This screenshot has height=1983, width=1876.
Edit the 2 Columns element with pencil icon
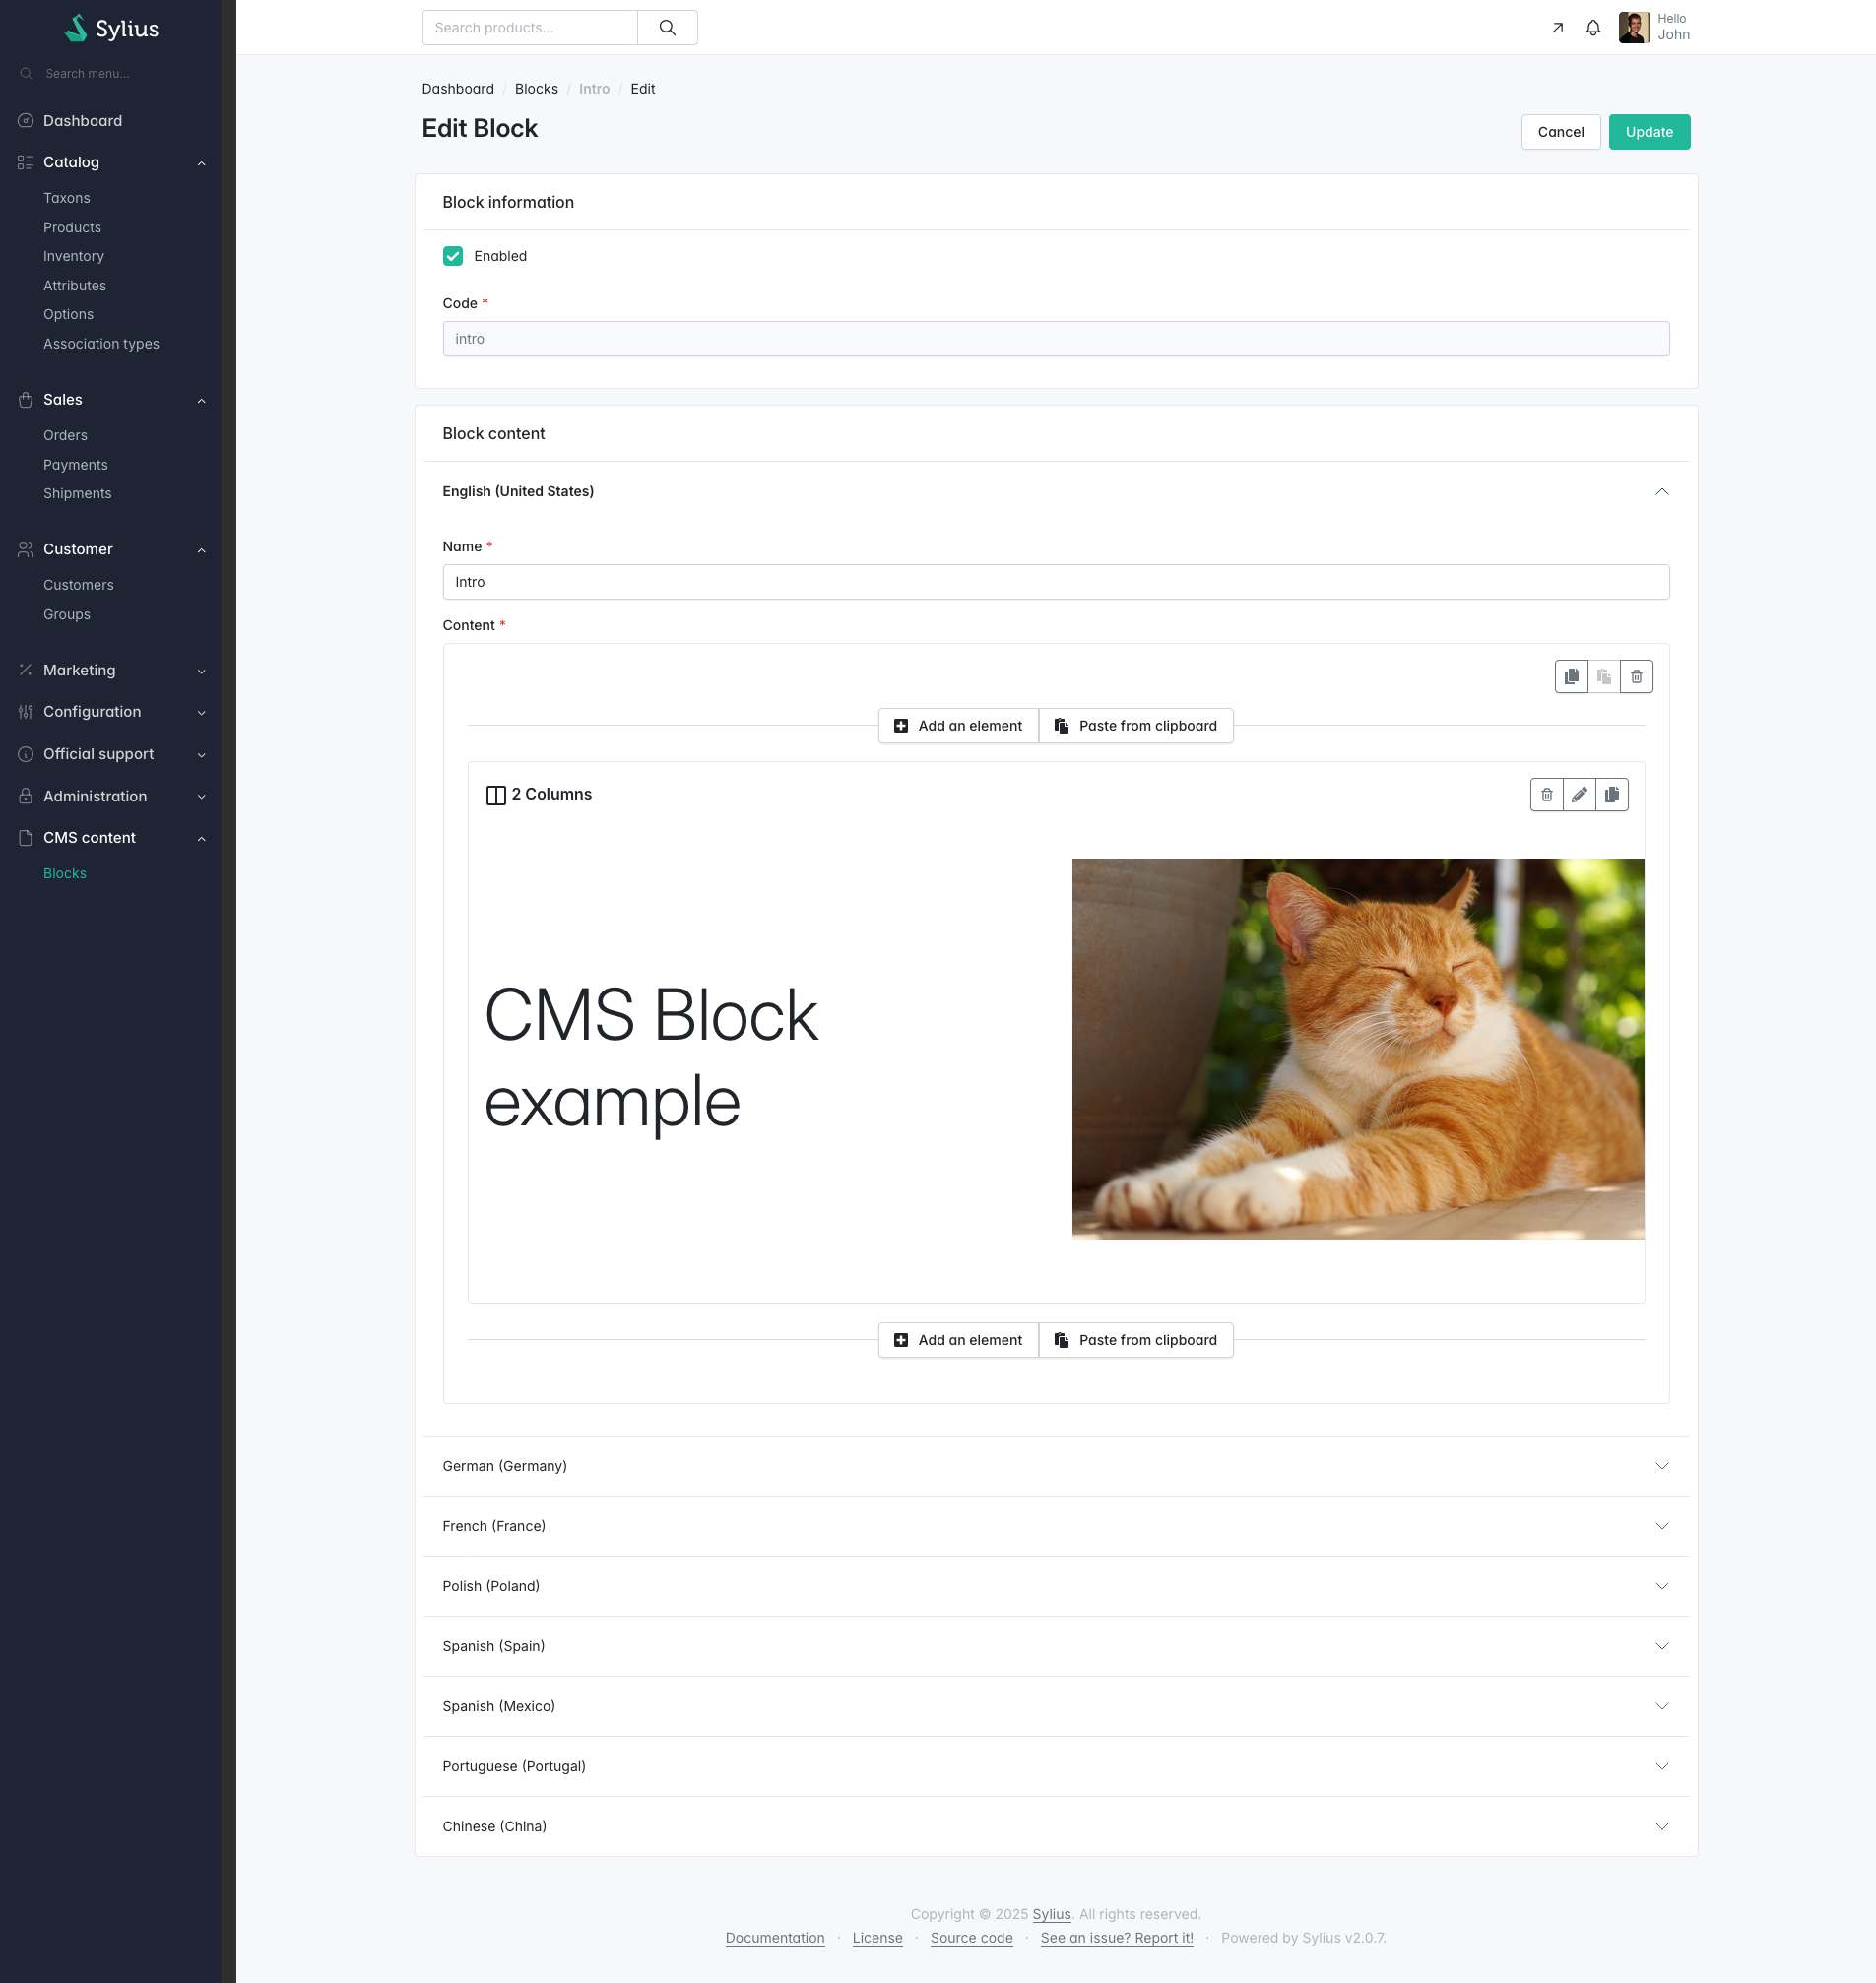[1579, 795]
